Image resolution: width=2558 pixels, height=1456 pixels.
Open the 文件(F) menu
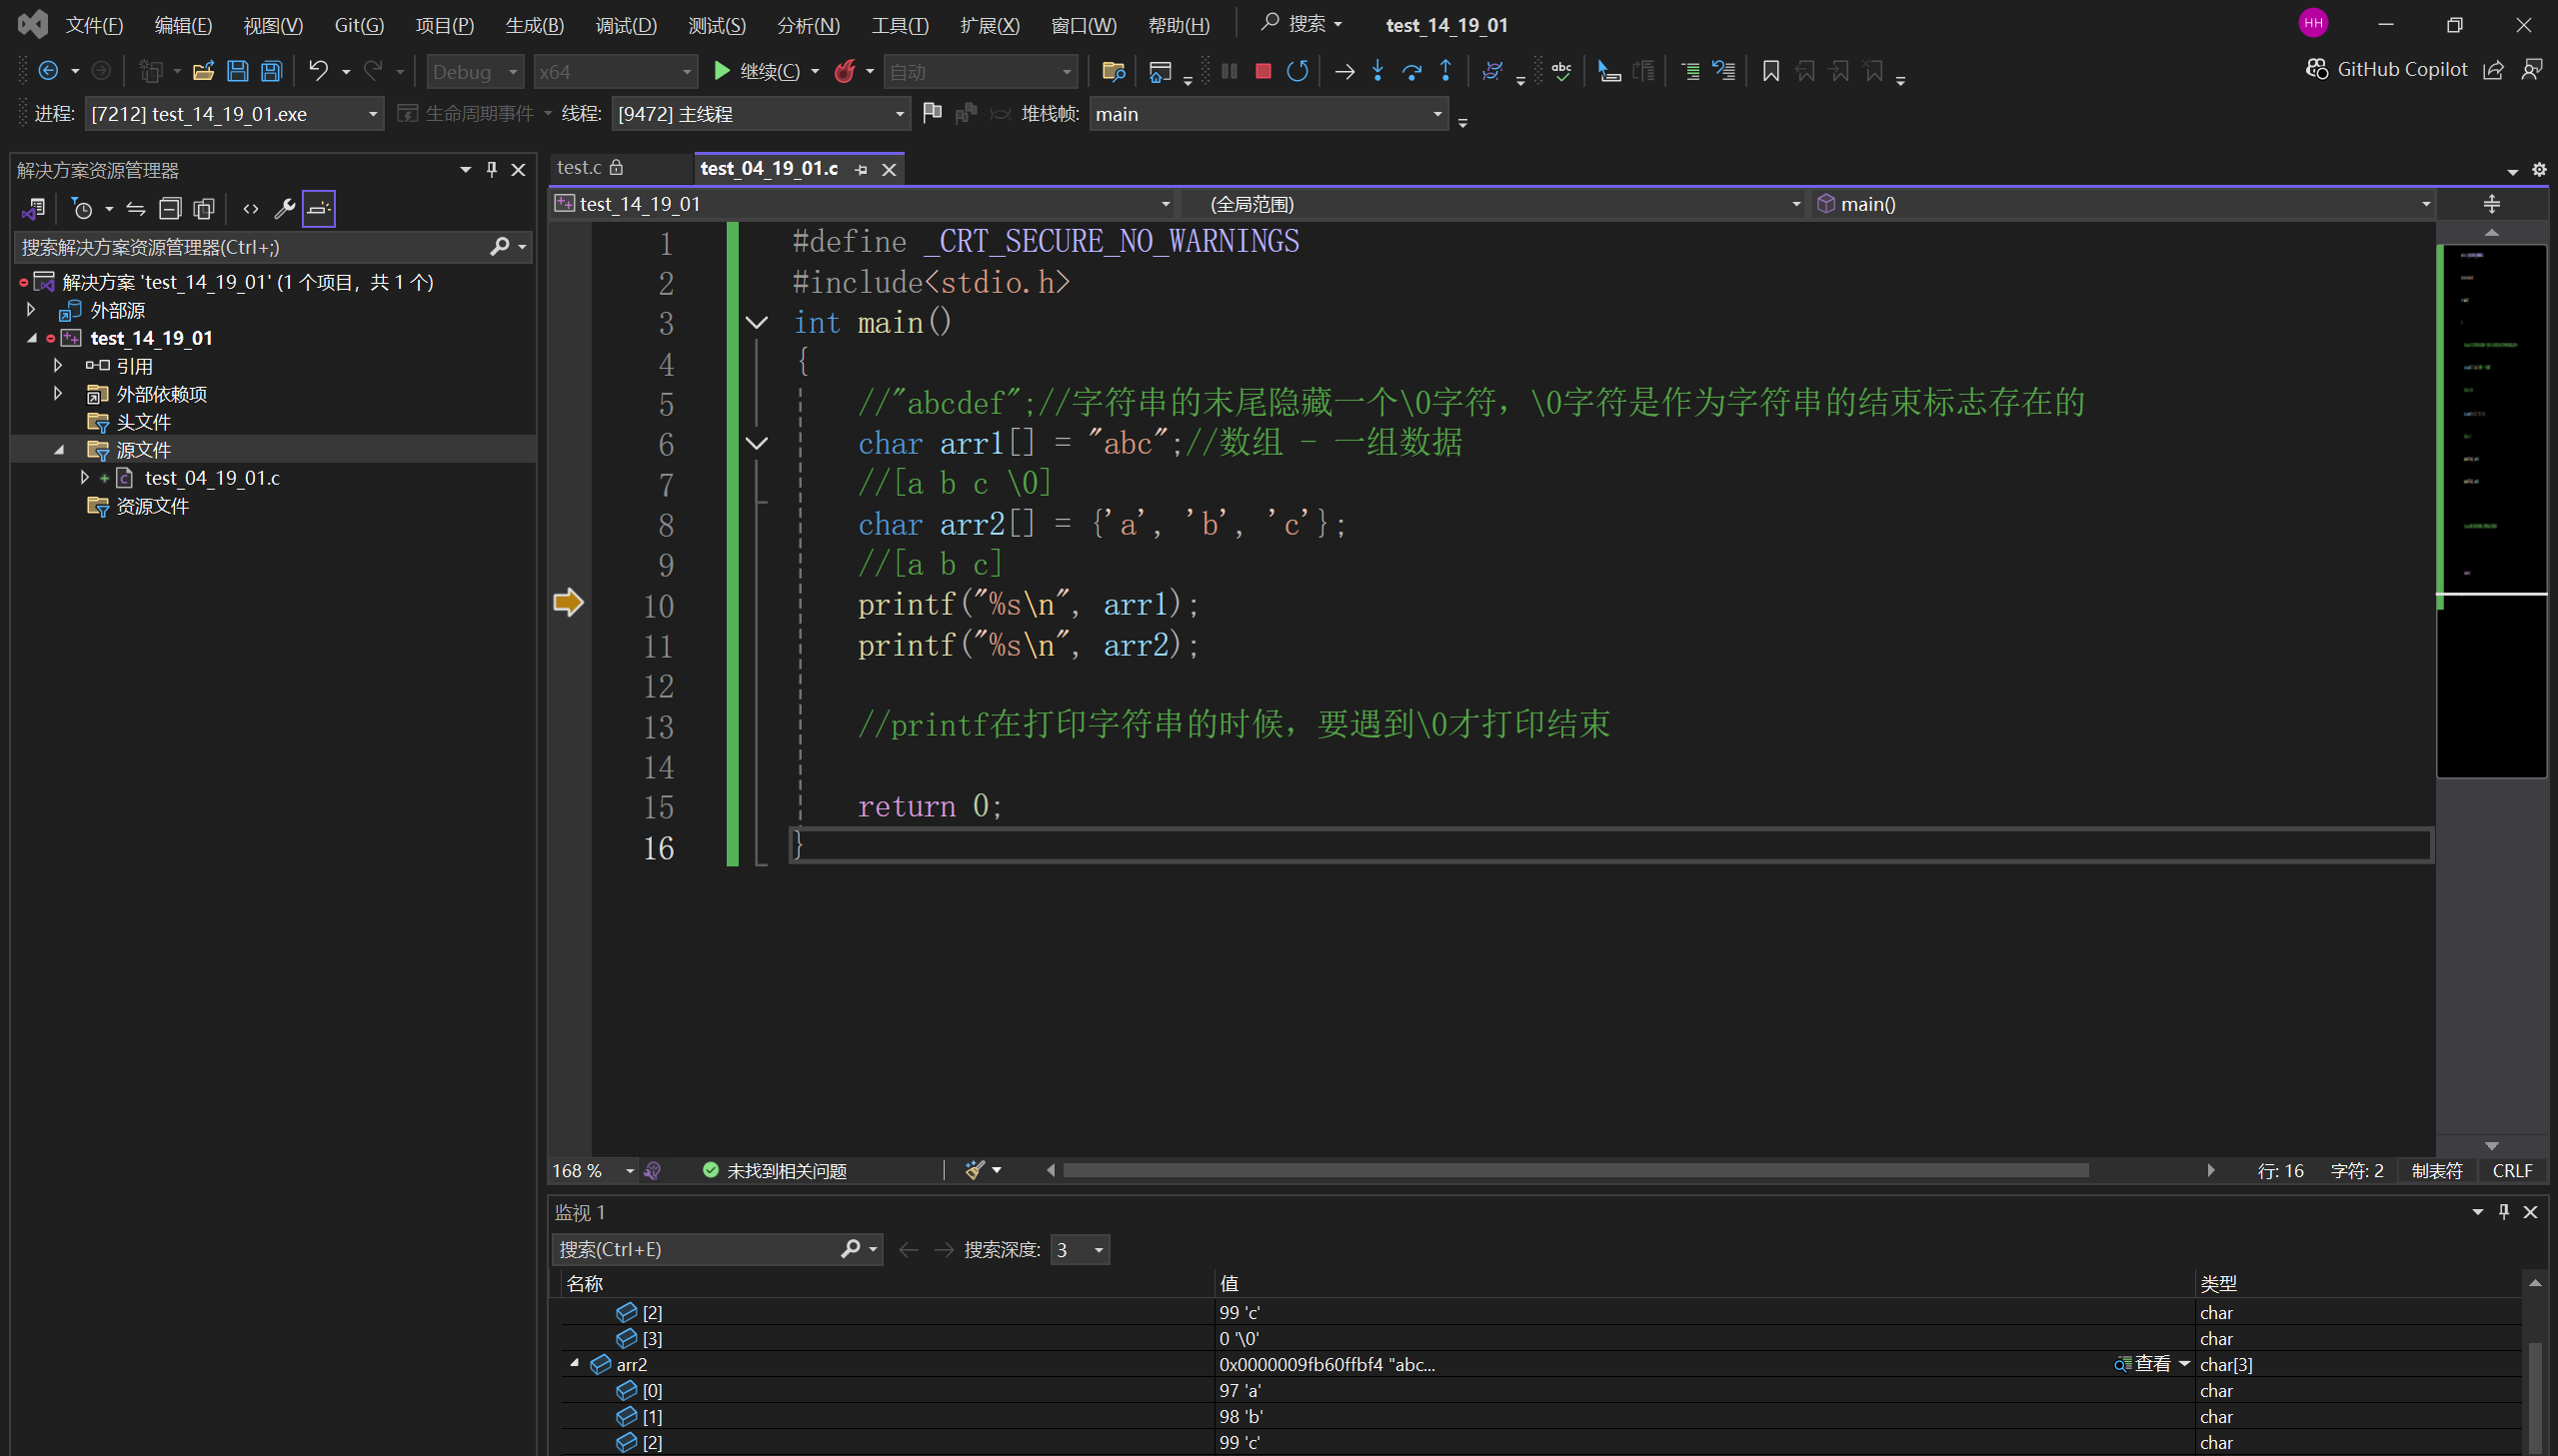(x=94, y=25)
